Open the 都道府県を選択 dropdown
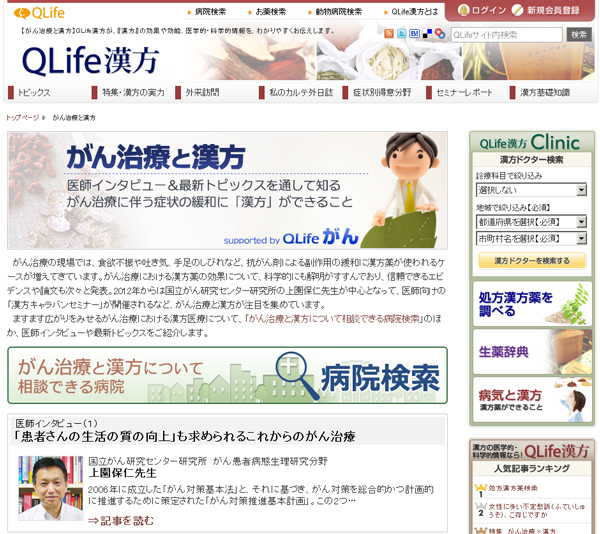 tap(531, 222)
